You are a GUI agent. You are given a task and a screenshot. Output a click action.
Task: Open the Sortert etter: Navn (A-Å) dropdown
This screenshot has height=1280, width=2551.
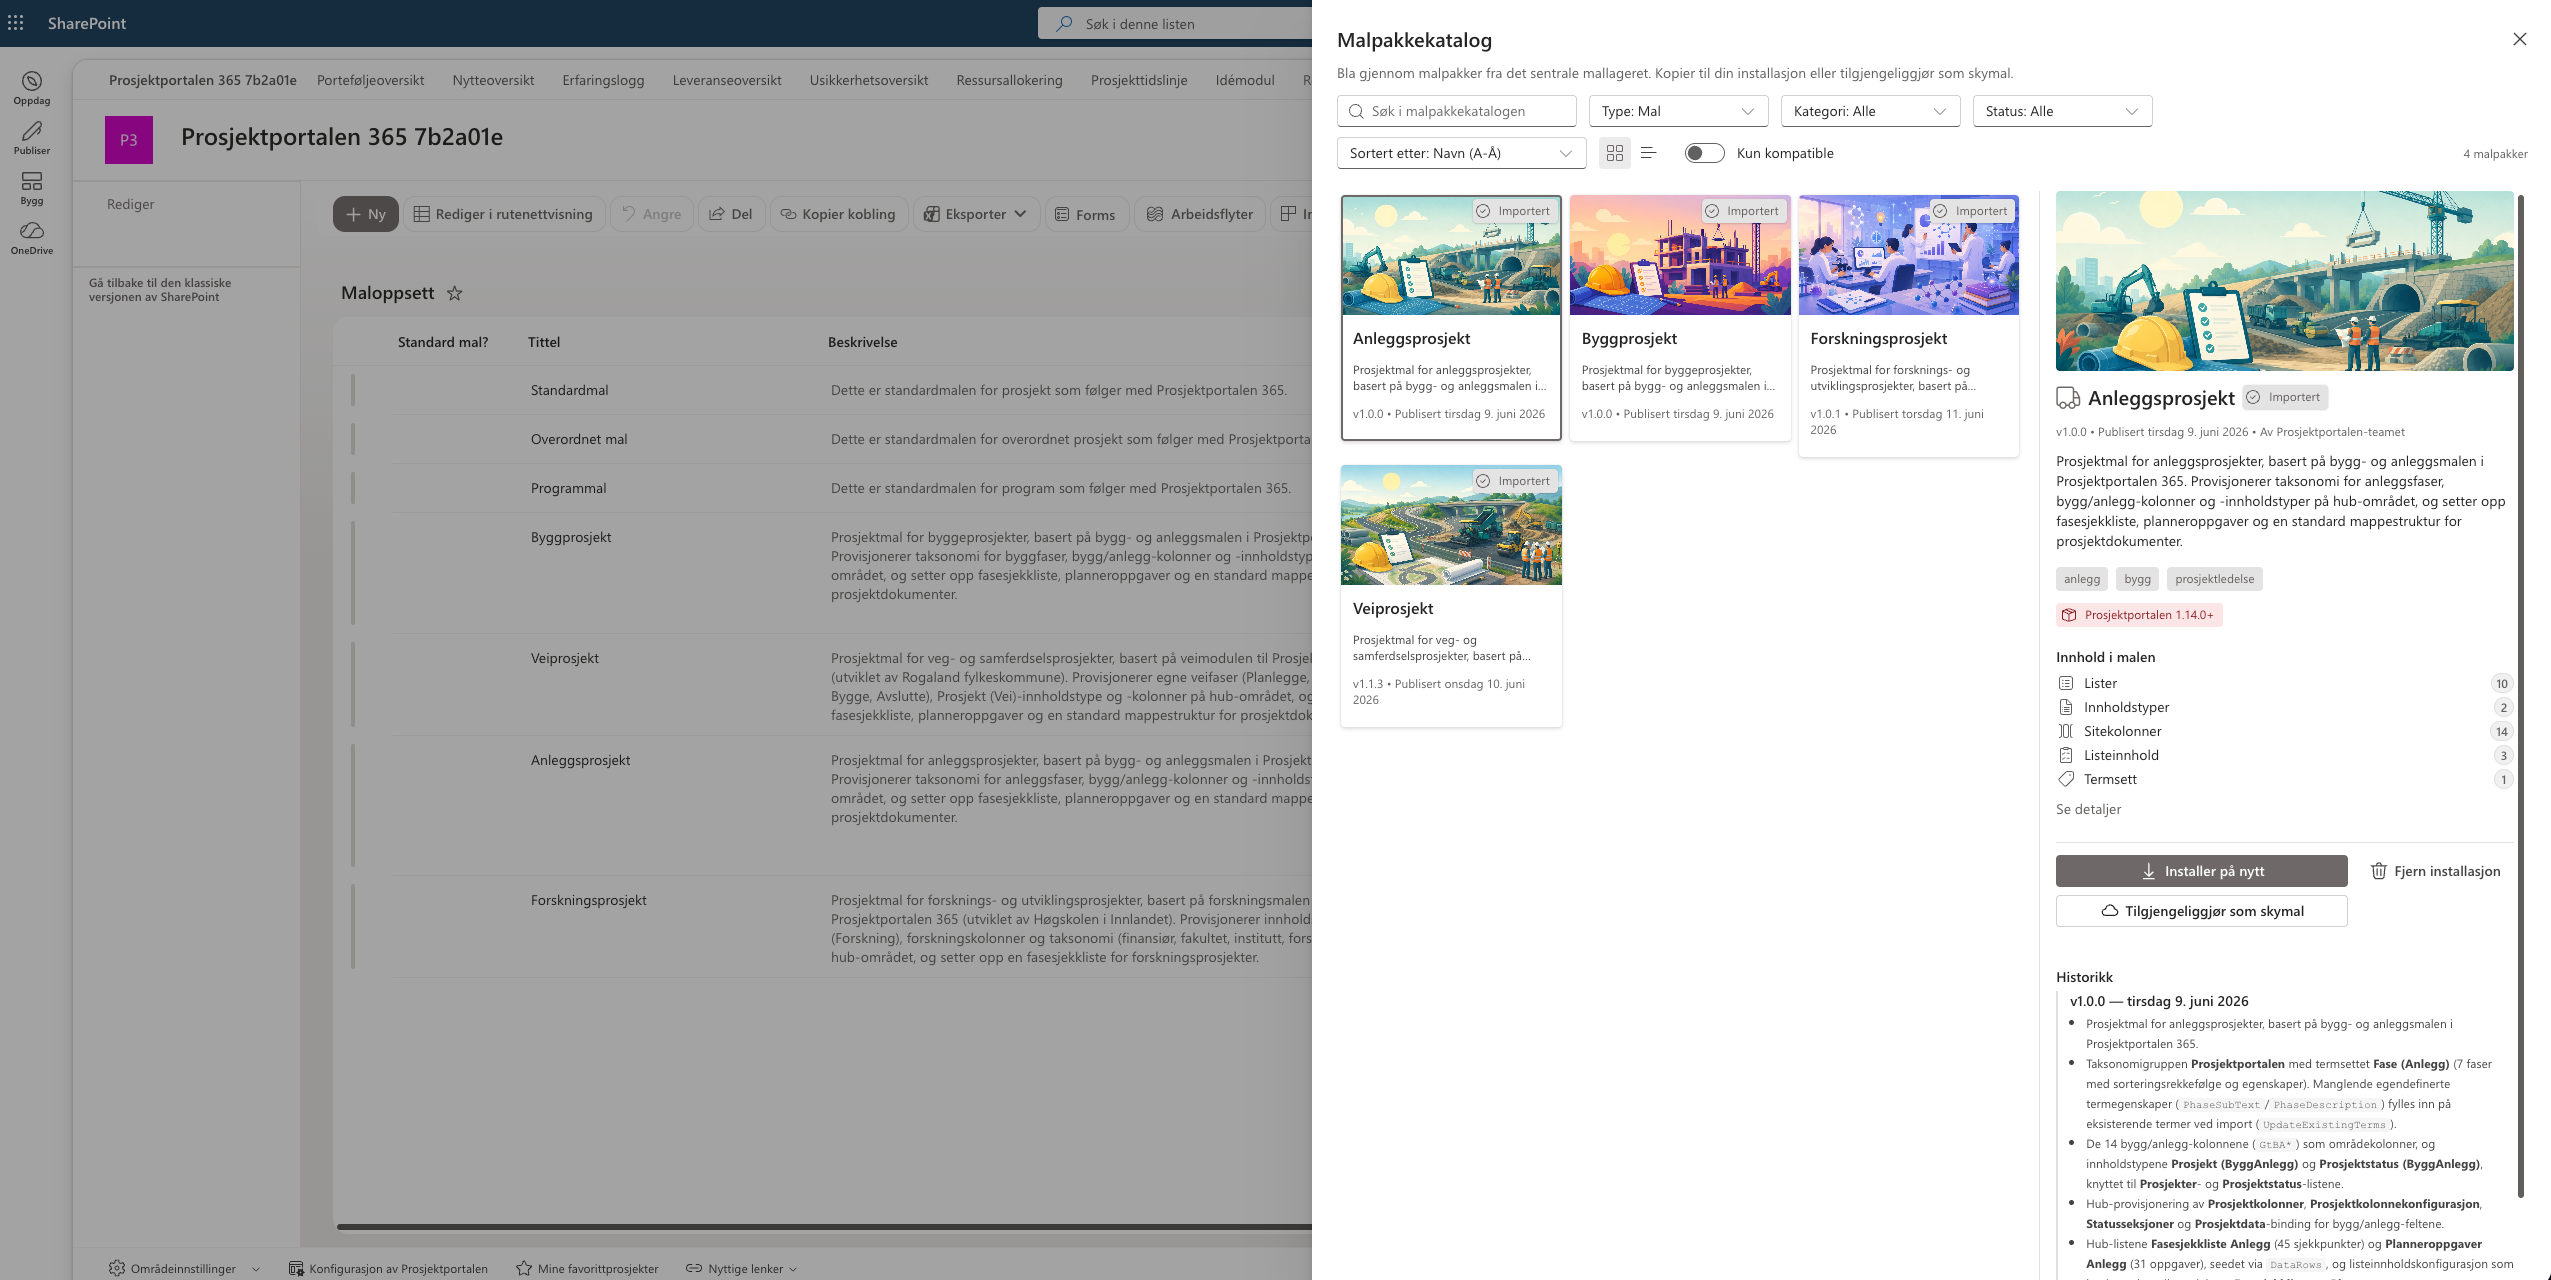click(1461, 153)
